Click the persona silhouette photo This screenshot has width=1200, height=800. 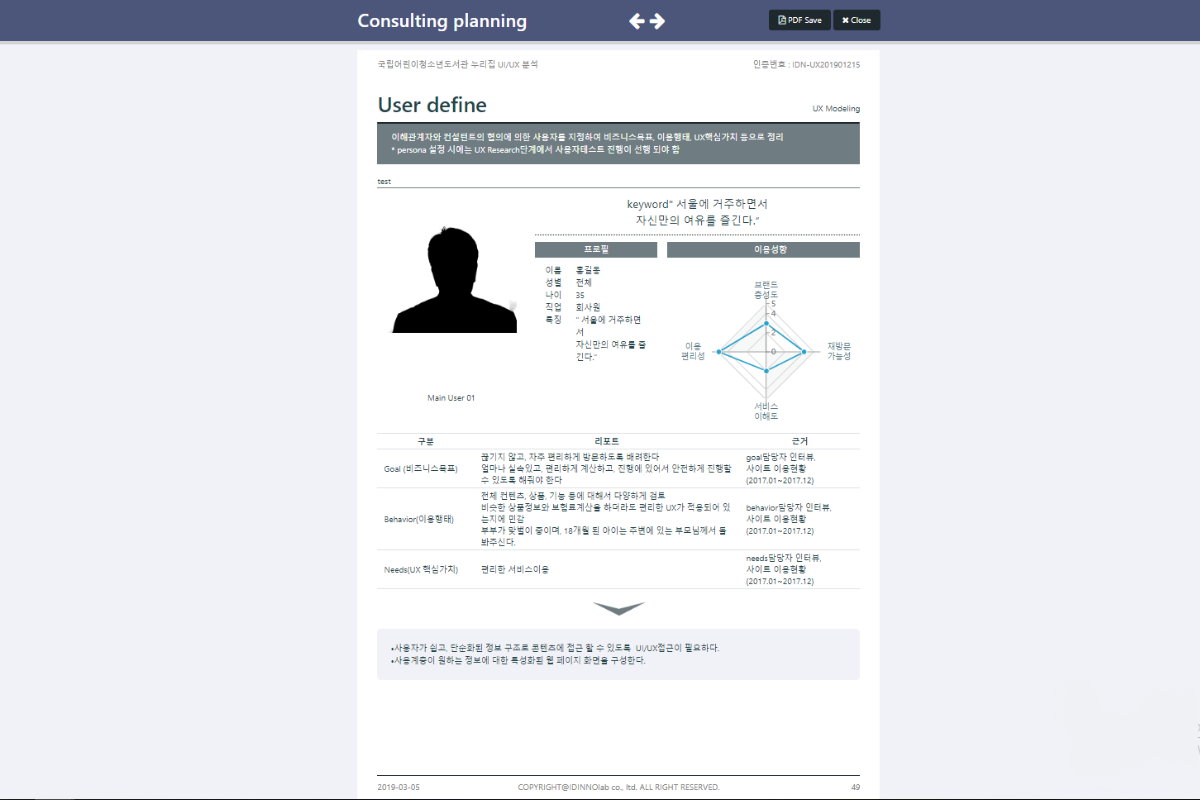455,281
